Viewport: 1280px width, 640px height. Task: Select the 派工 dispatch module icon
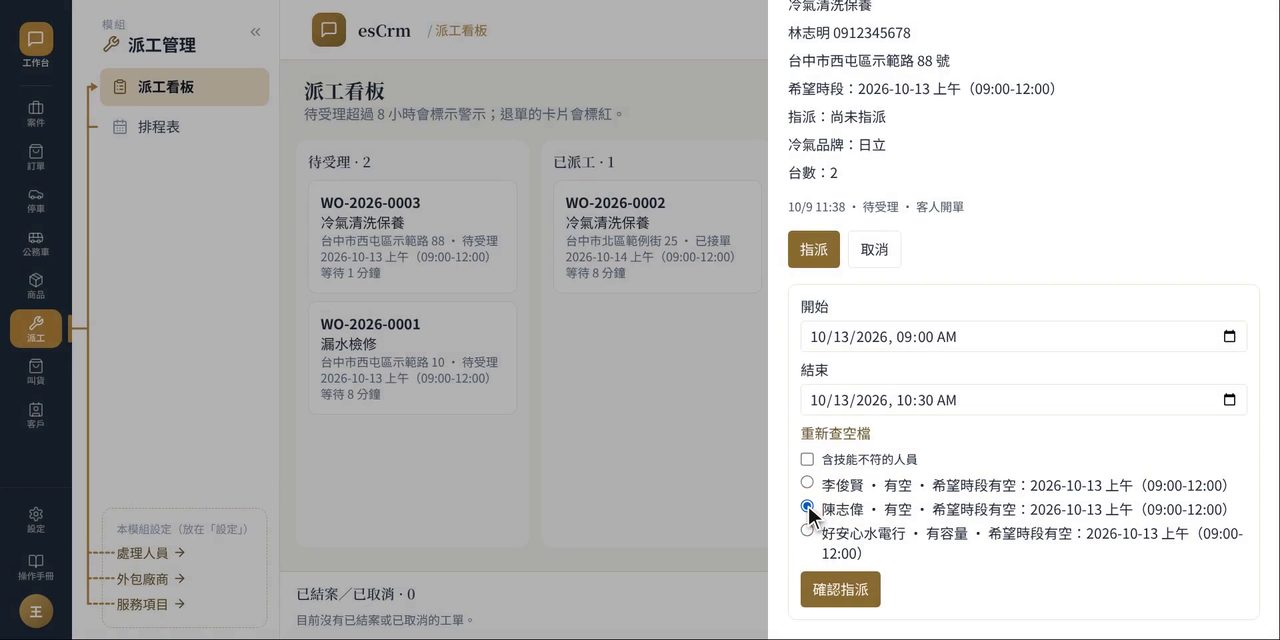(x=36, y=329)
